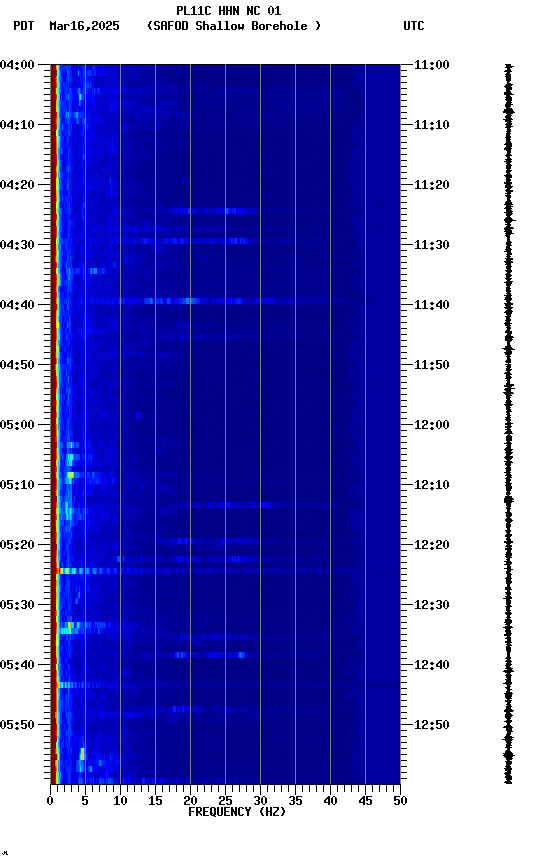Click the 11:00 UTC time label
Viewport: 552px width, 864px height.
pyautogui.click(x=432, y=65)
